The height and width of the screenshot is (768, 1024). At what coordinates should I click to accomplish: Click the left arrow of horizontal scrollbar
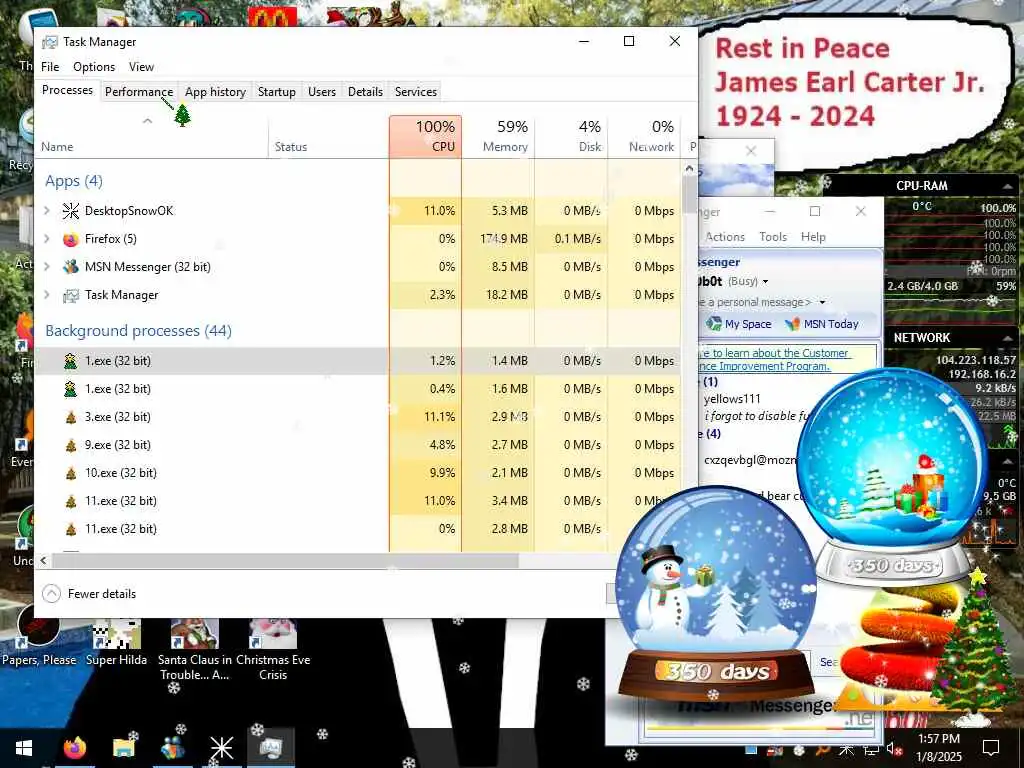(44, 560)
